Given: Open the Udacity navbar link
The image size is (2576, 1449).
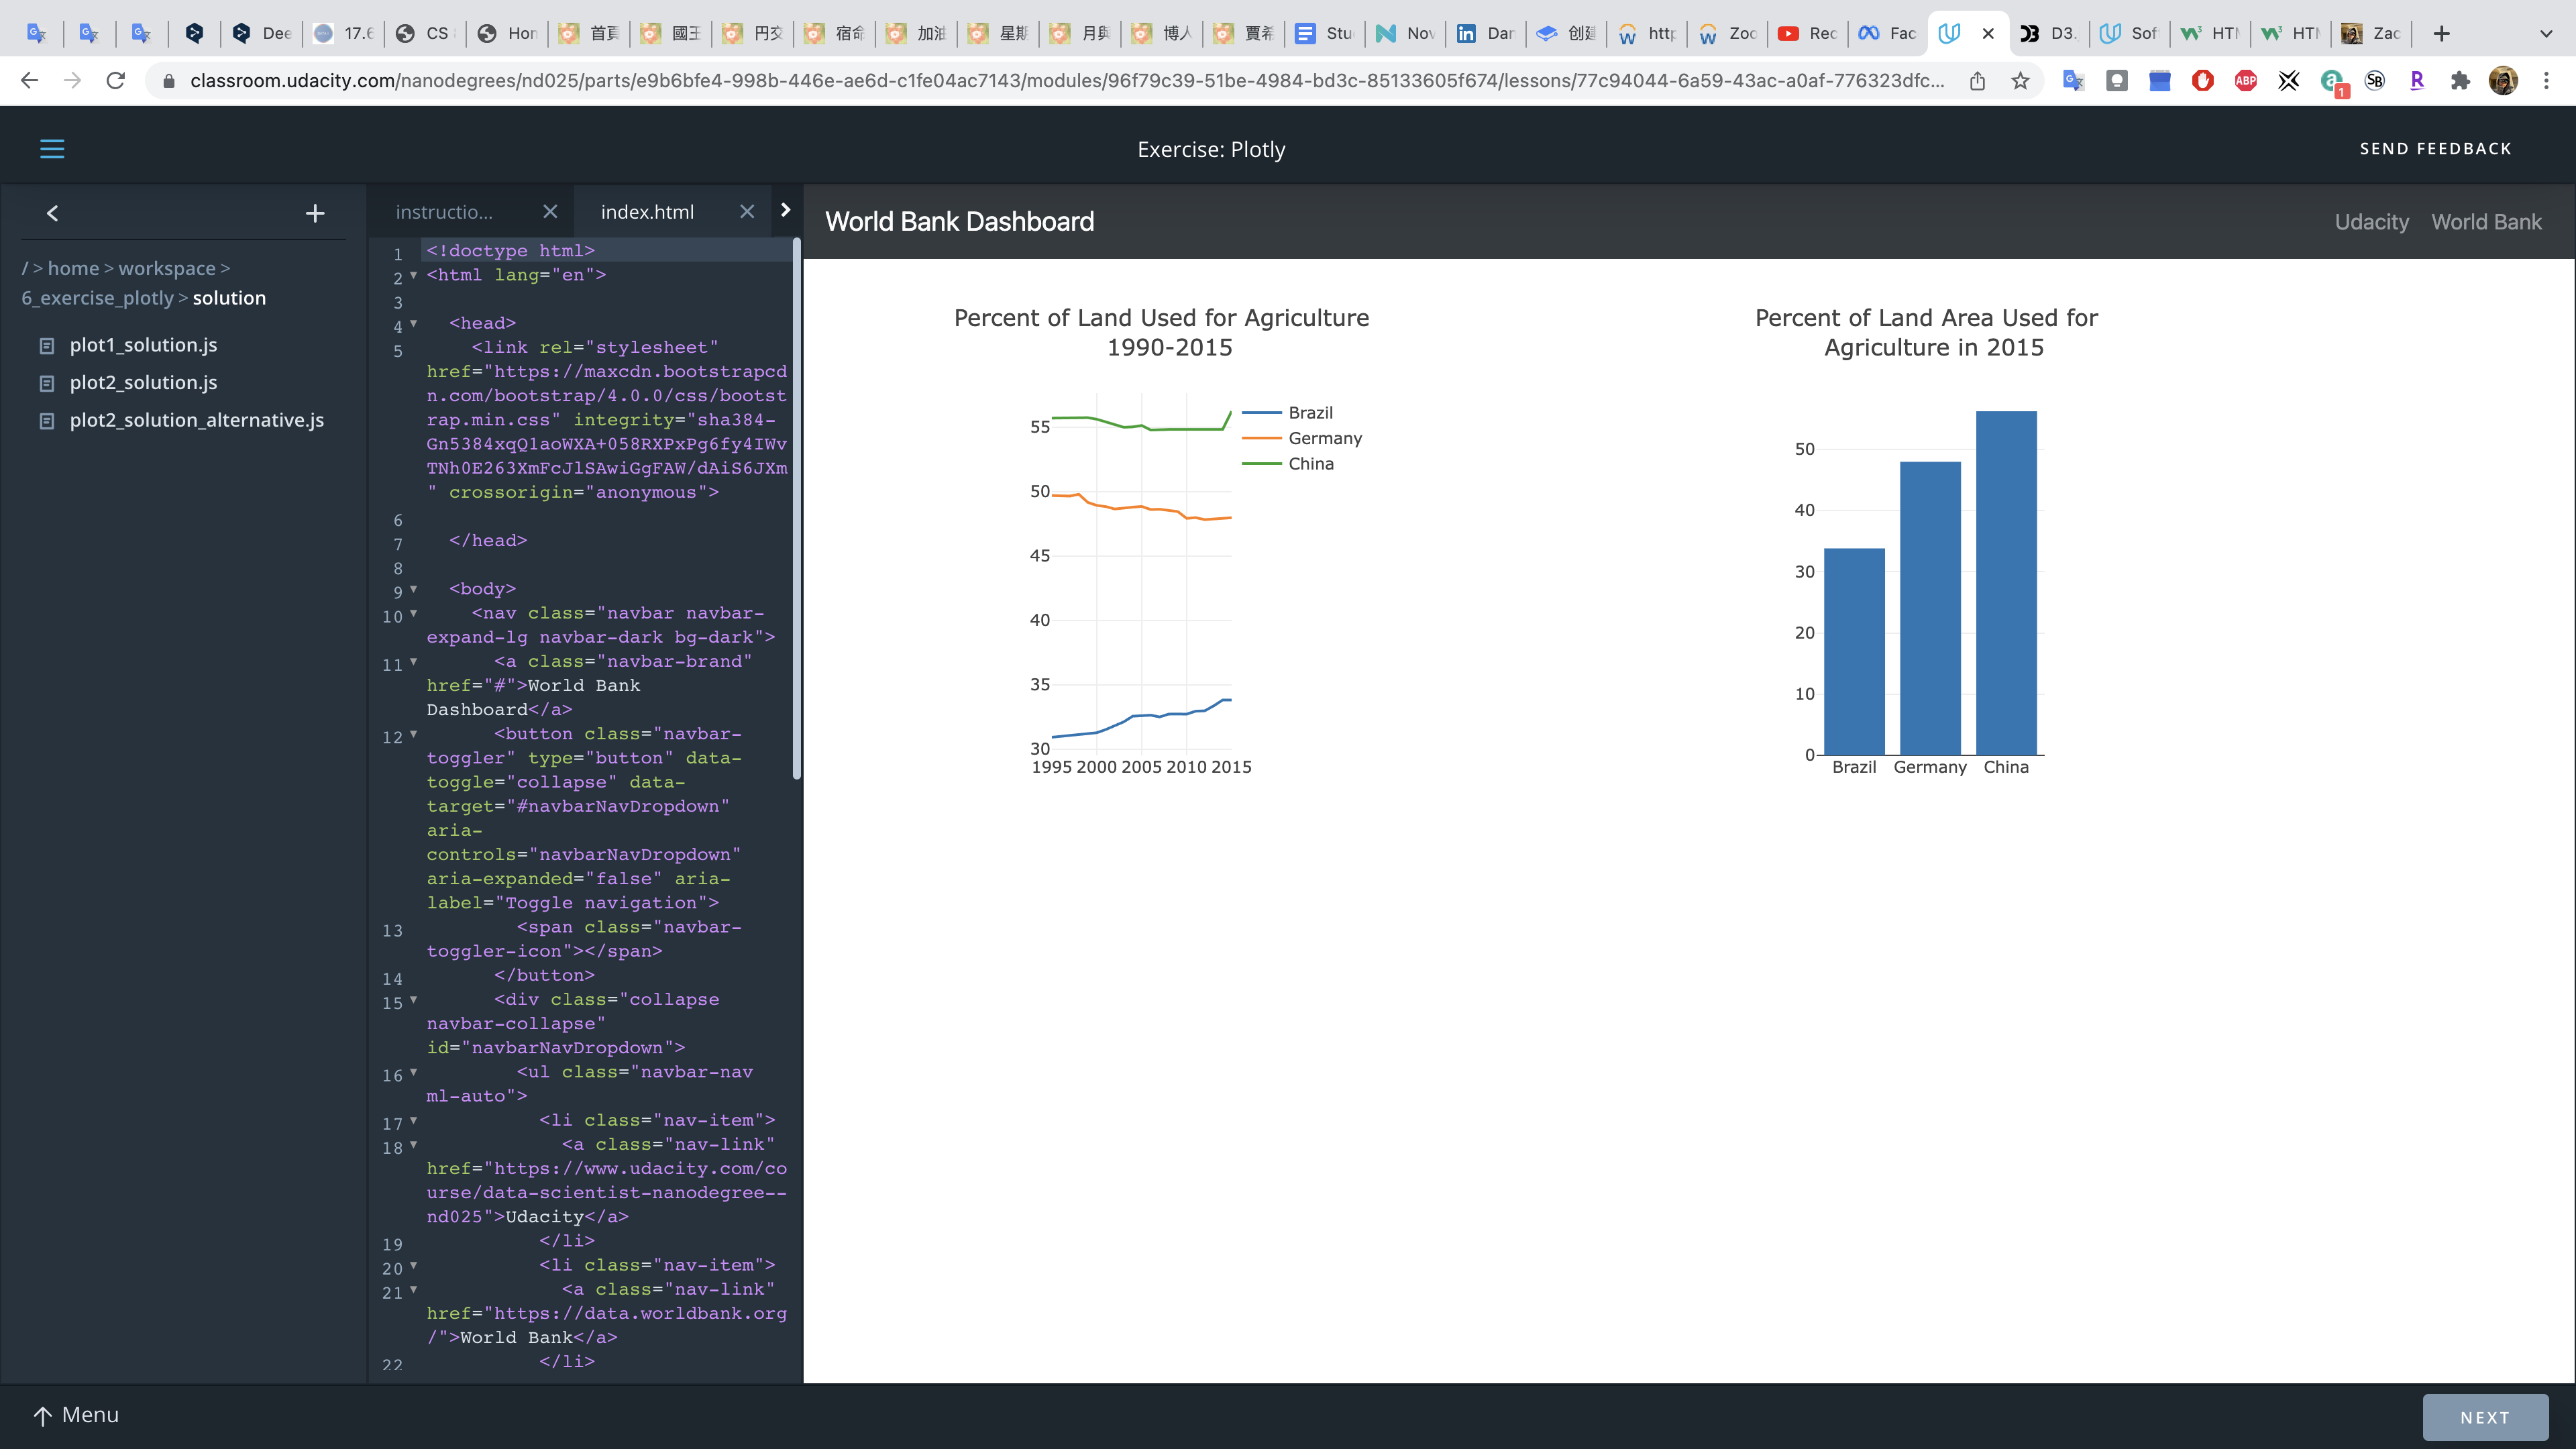Looking at the screenshot, I should tap(2371, 222).
